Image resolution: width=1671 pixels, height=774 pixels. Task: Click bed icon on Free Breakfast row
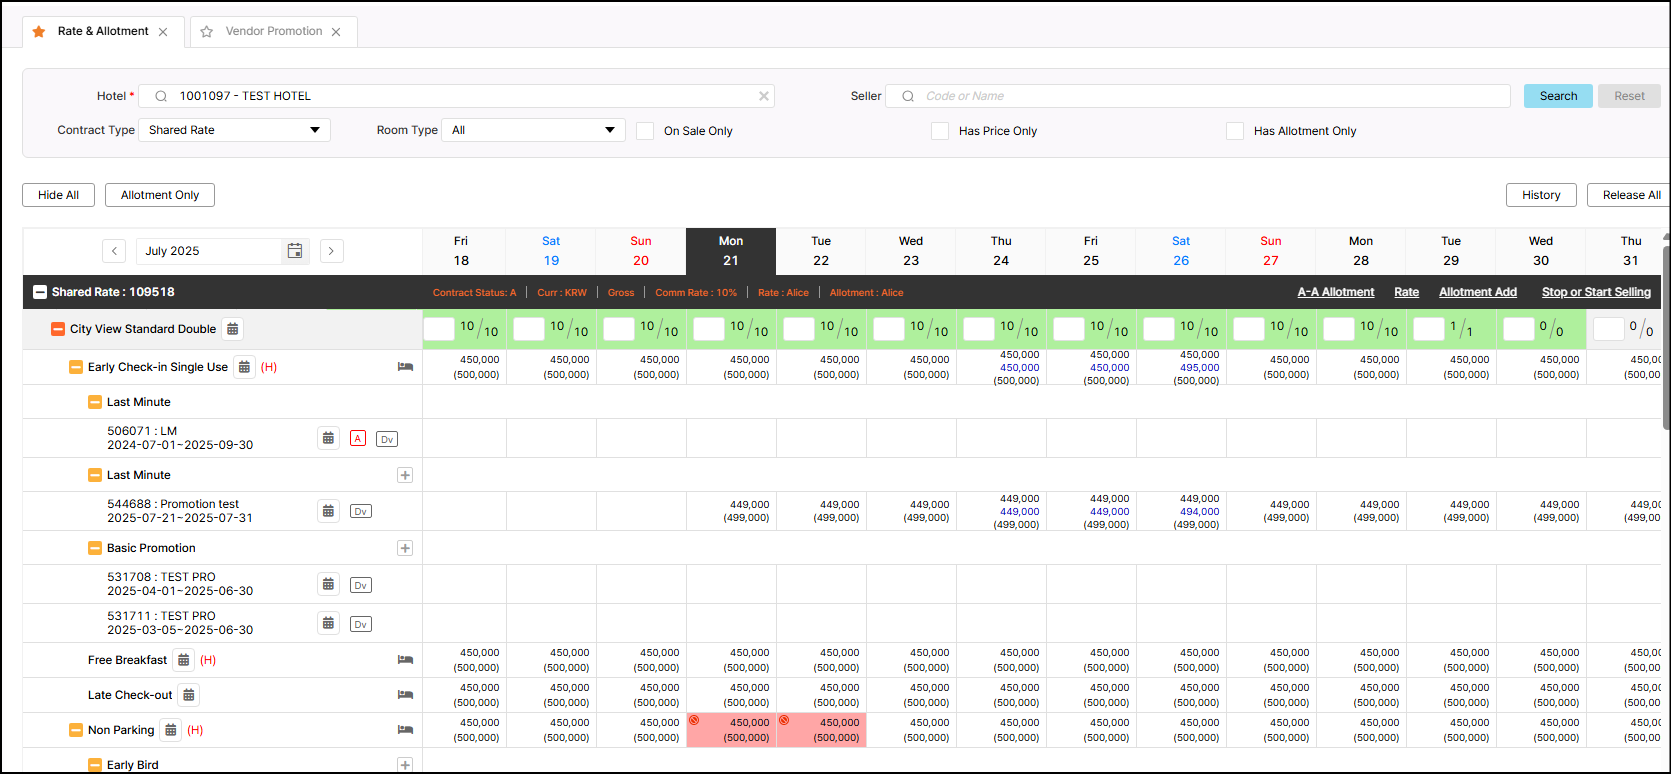pyautogui.click(x=405, y=660)
